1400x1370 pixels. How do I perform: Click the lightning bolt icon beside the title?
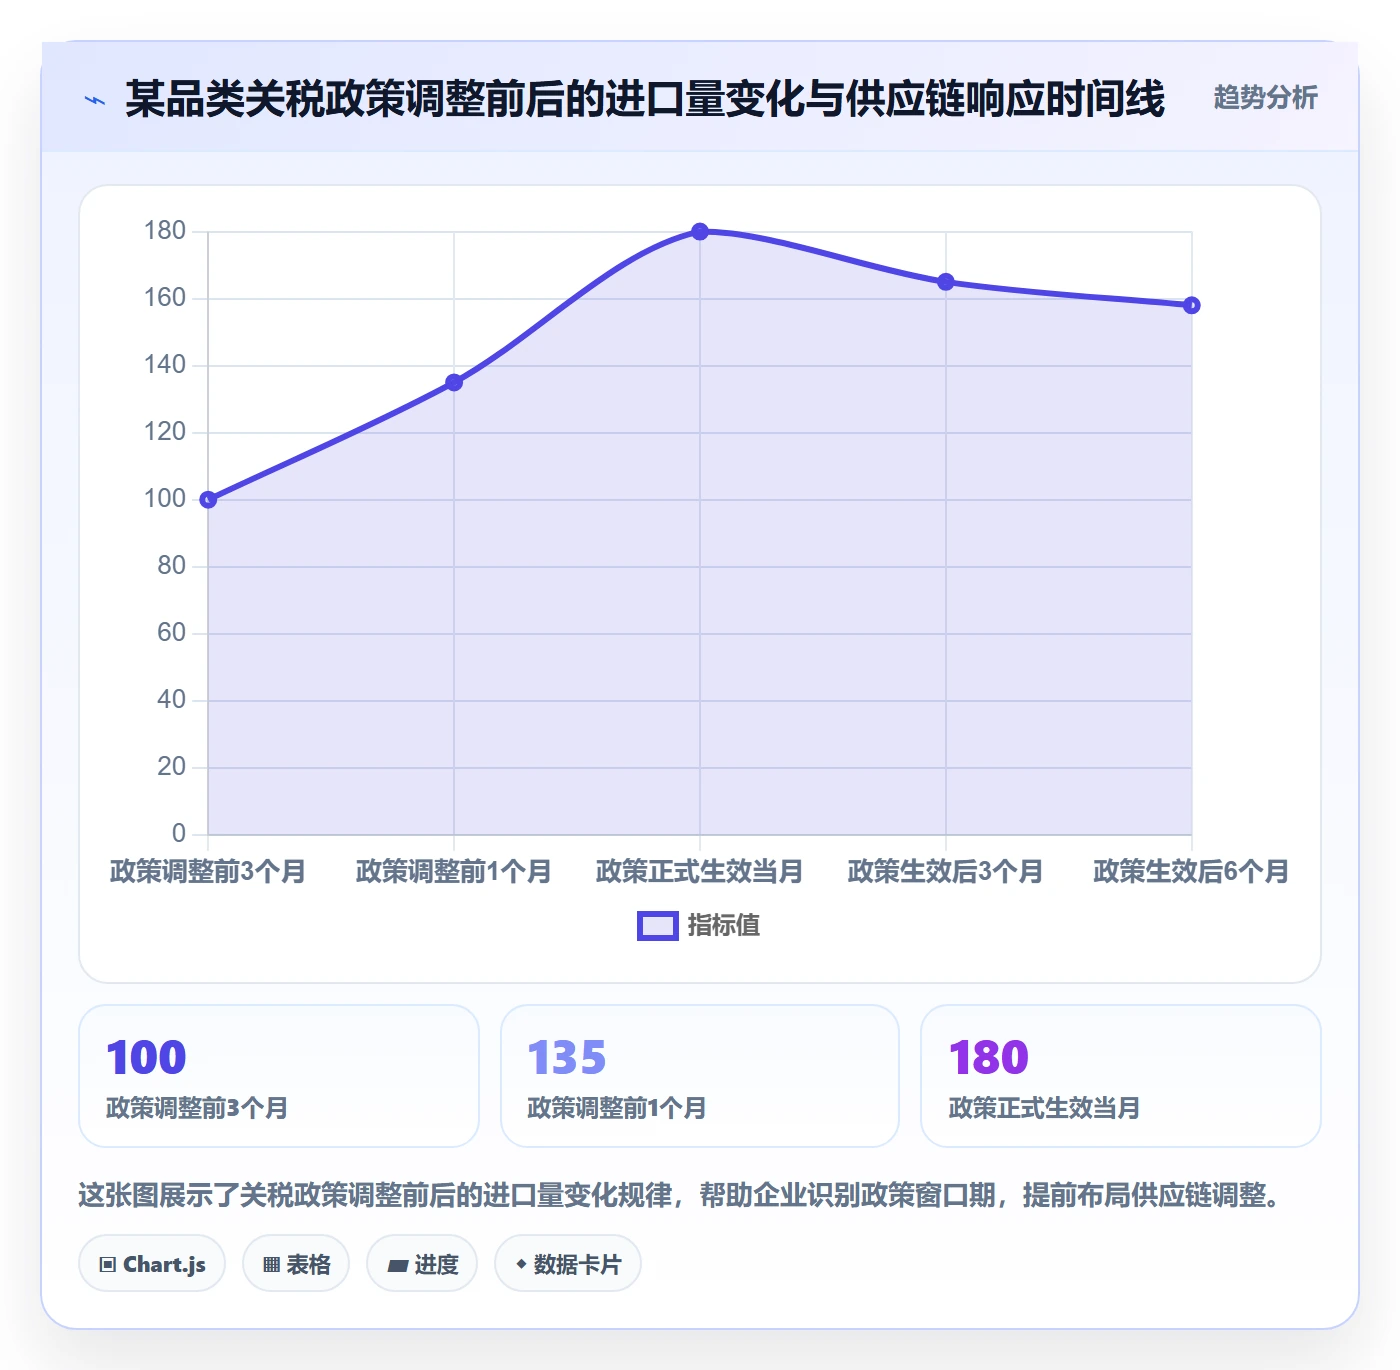95,100
